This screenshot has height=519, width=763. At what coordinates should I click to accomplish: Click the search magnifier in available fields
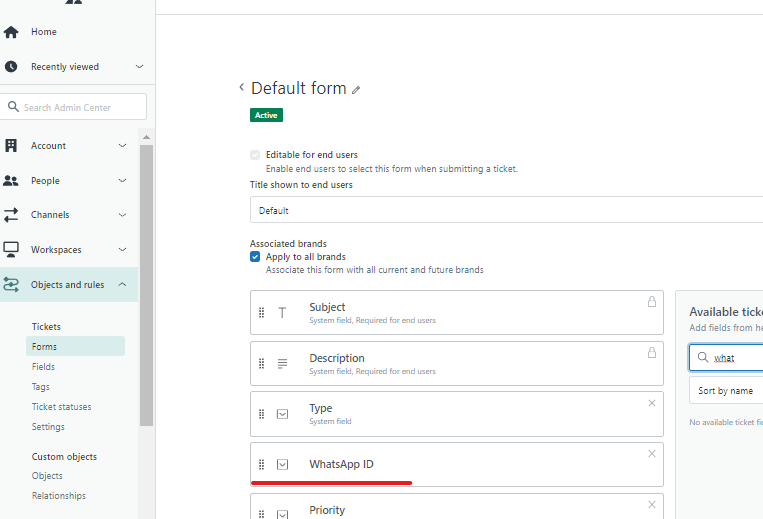(703, 358)
